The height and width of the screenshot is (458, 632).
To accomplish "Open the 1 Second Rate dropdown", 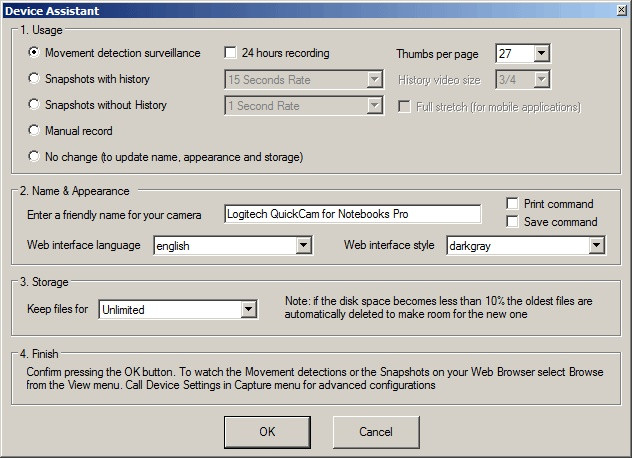I will [x=375, y=106].
